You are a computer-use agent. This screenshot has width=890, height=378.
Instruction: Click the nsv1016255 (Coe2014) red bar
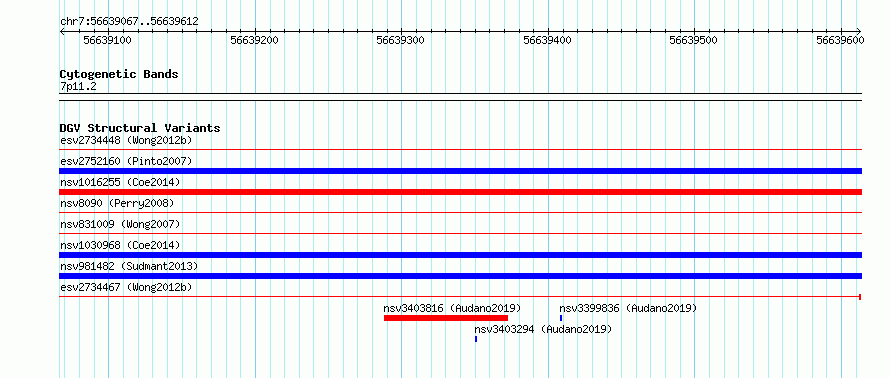[x=460, y=192]
